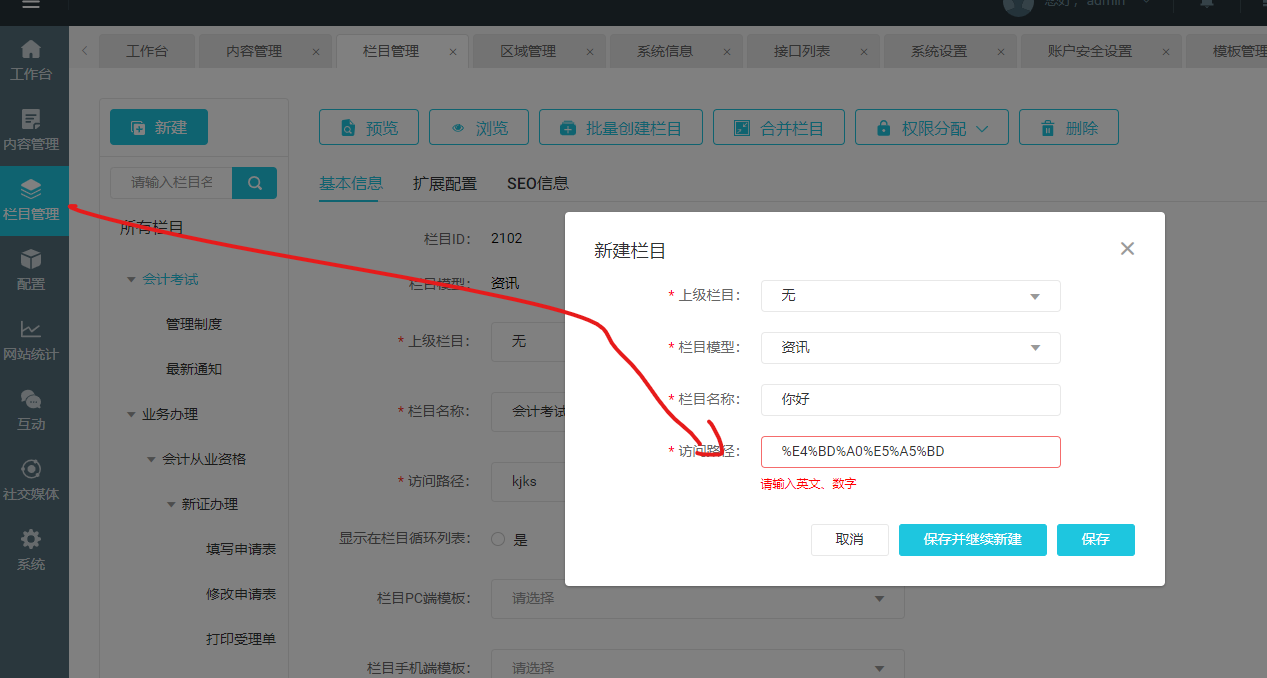Screen dimensions: 1267x678
Task: Click the search magnifier button
Action: click(254, 183)
